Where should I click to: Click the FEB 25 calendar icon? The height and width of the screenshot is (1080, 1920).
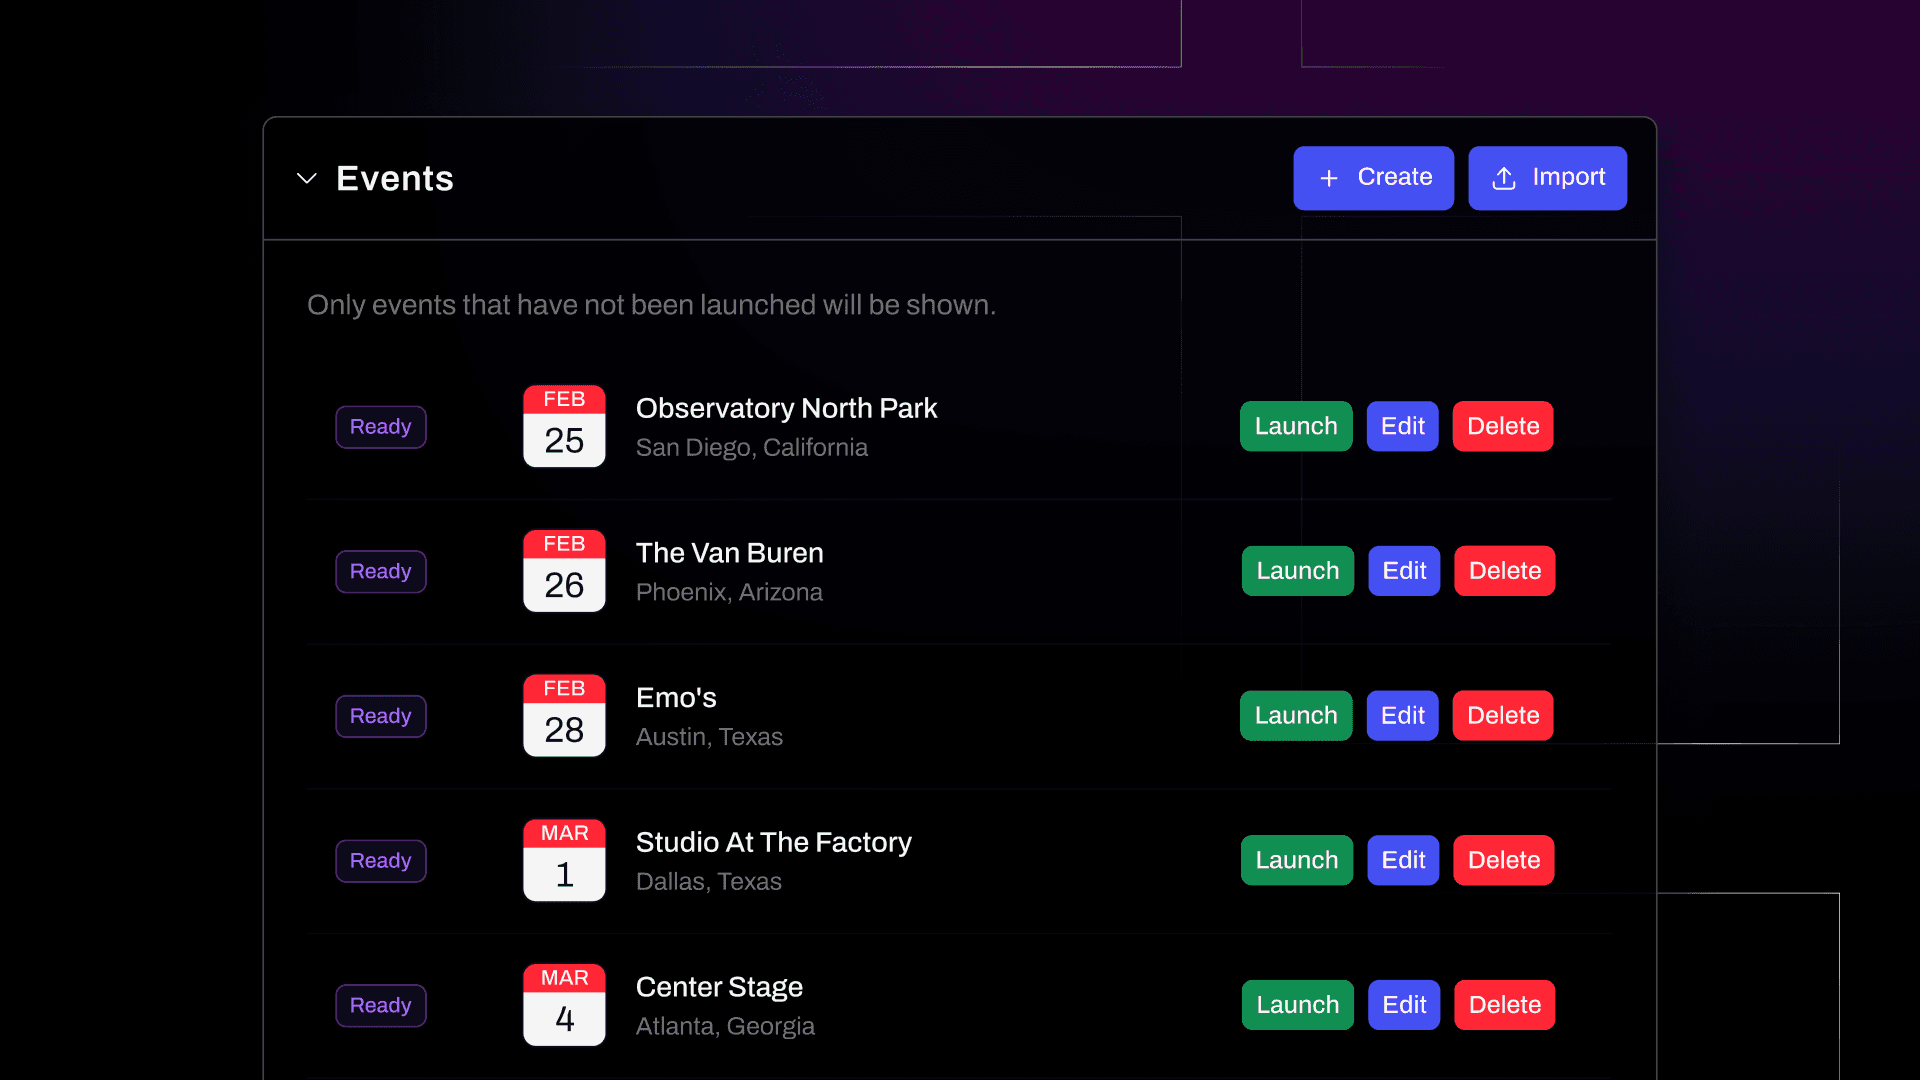(x=564, y=426)
